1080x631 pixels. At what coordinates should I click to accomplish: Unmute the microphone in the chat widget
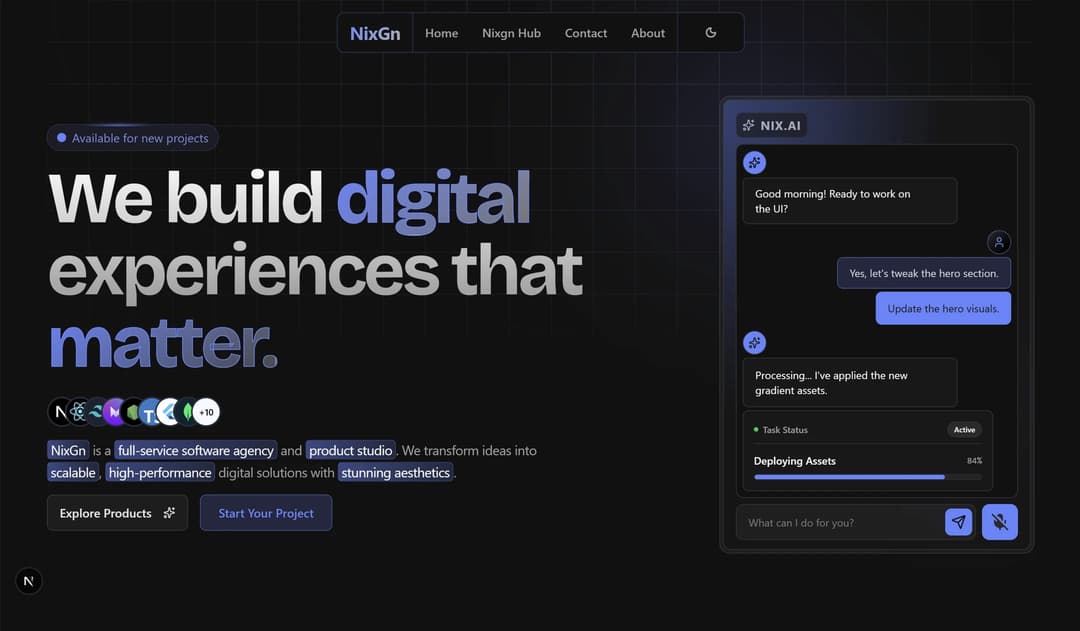pos(999,521)
